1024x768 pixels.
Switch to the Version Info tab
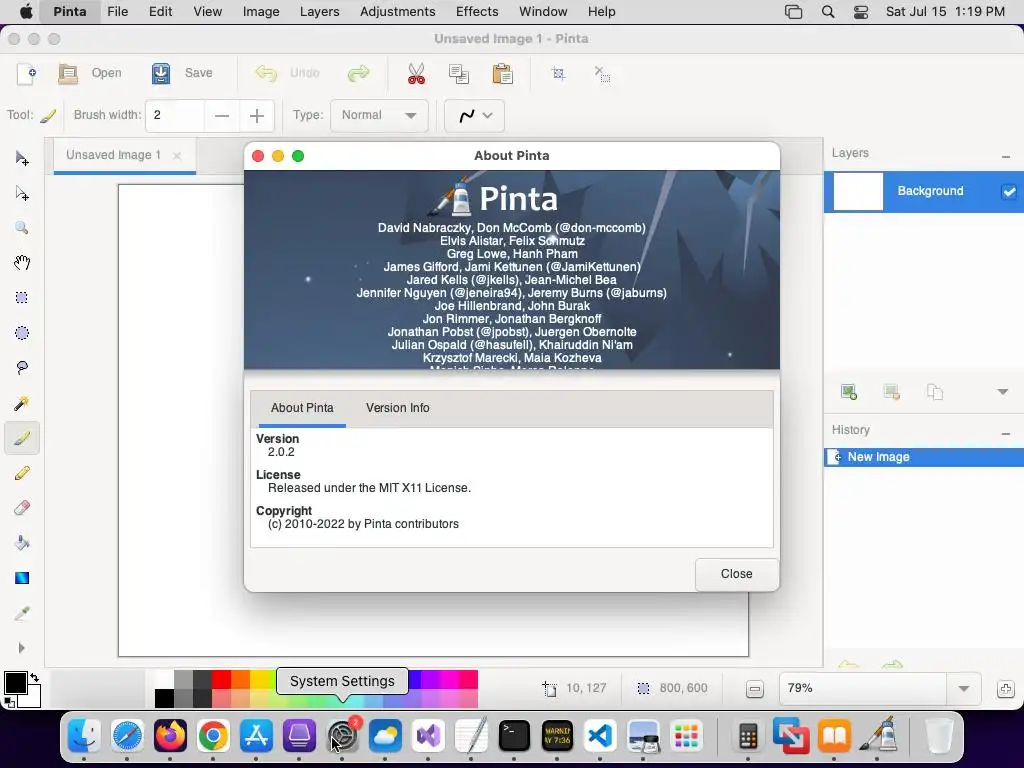click(x=398, y=408)
